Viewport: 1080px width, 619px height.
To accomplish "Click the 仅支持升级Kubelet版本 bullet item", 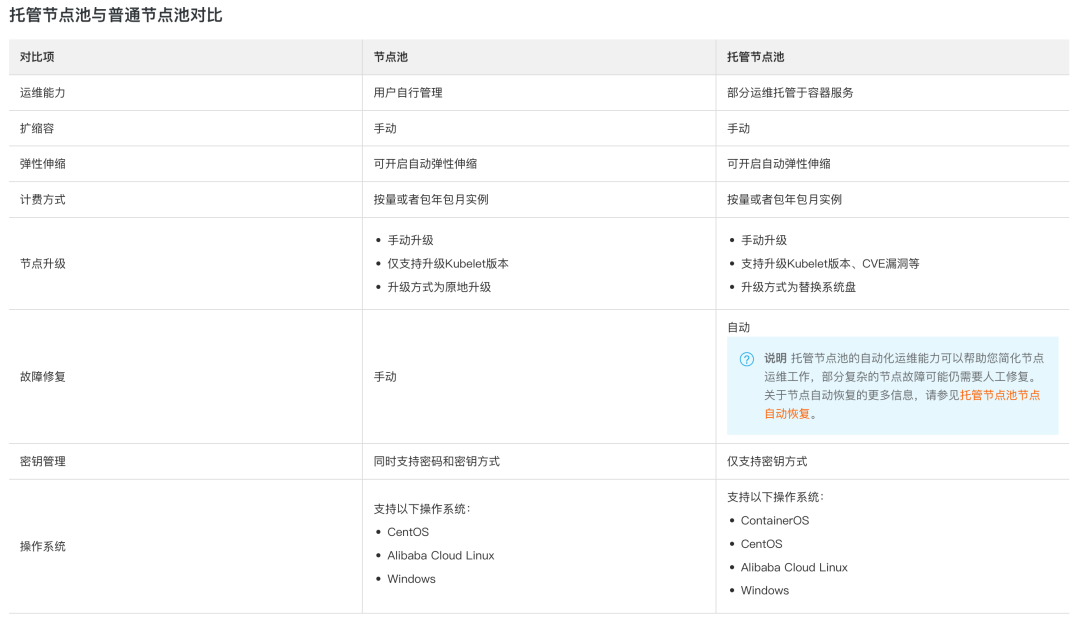I will [448, 264].
